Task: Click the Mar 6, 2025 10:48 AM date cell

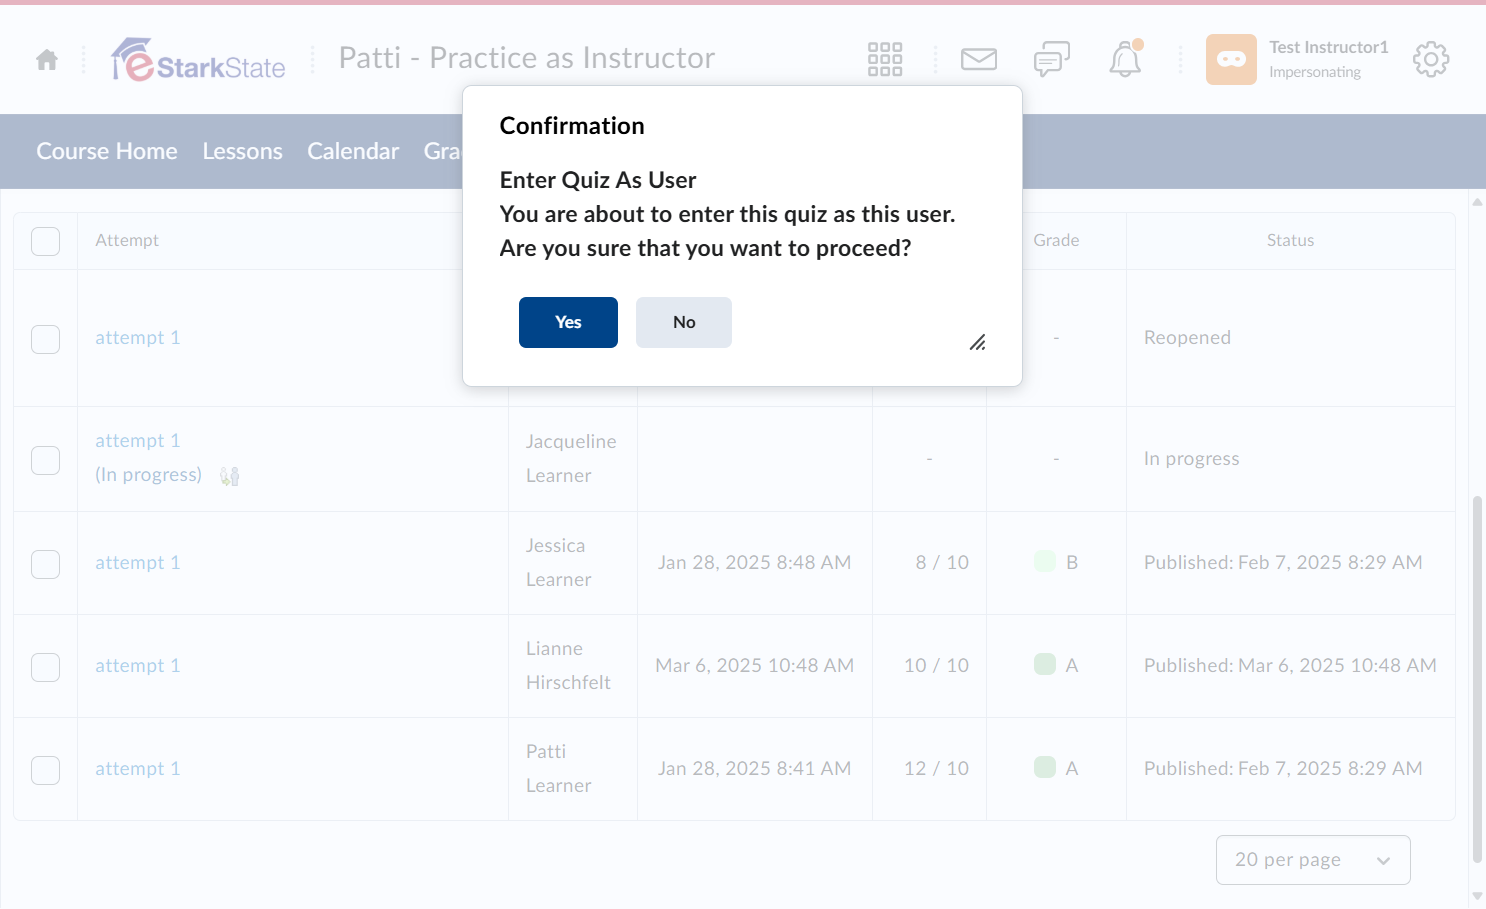Action: [754, 666]
